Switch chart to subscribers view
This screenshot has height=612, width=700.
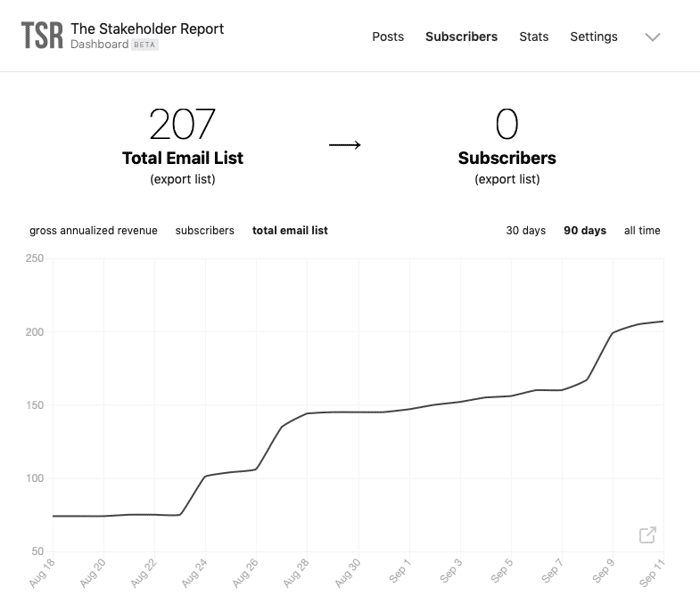[x=204, y=230]
